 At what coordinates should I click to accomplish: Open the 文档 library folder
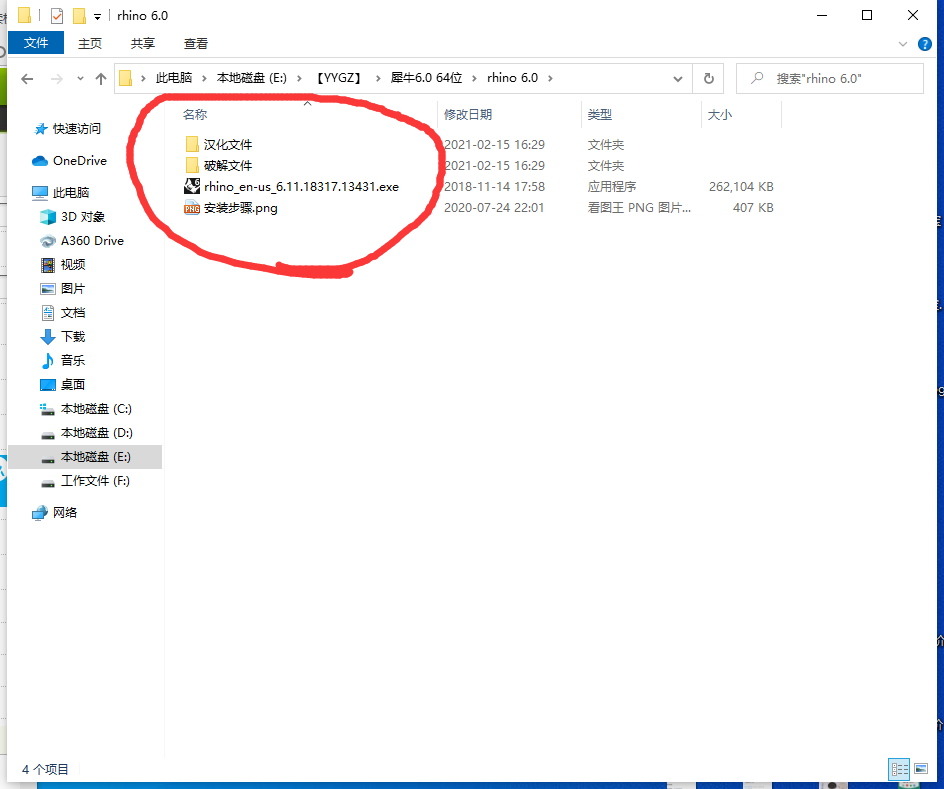[x=72, y=313]
